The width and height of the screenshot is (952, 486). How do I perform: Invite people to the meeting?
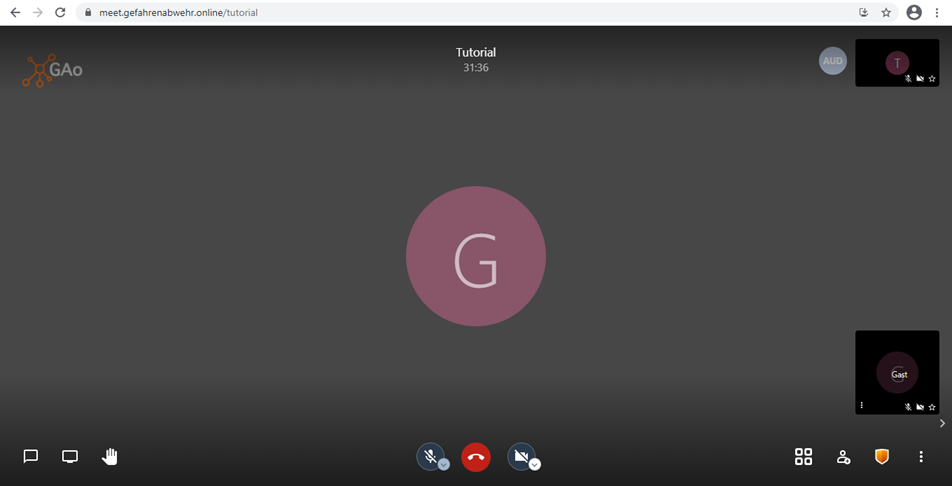[843, 457]
